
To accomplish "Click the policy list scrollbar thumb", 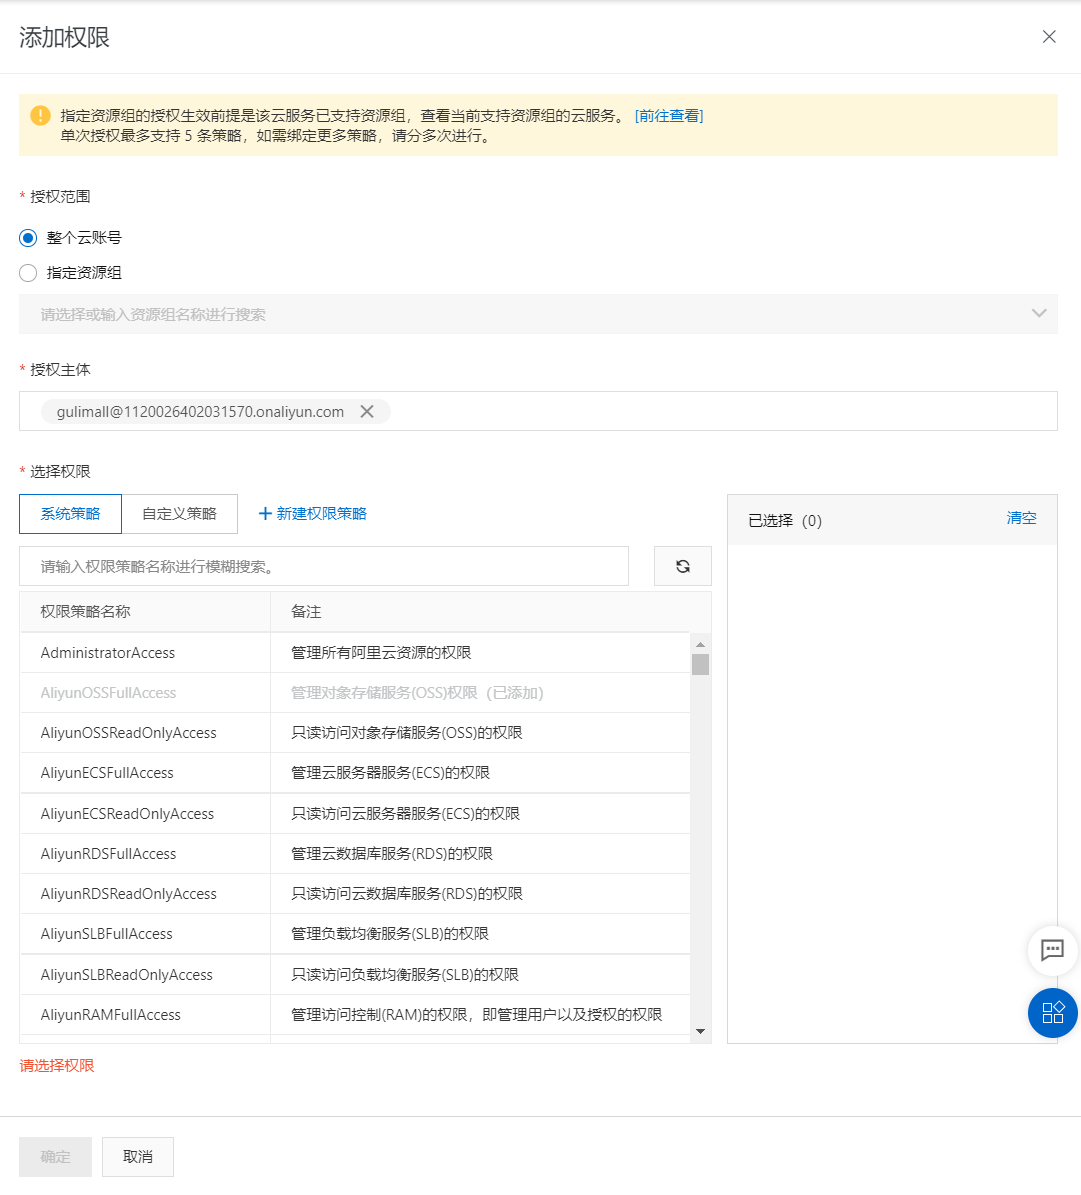I will point(701,665).
